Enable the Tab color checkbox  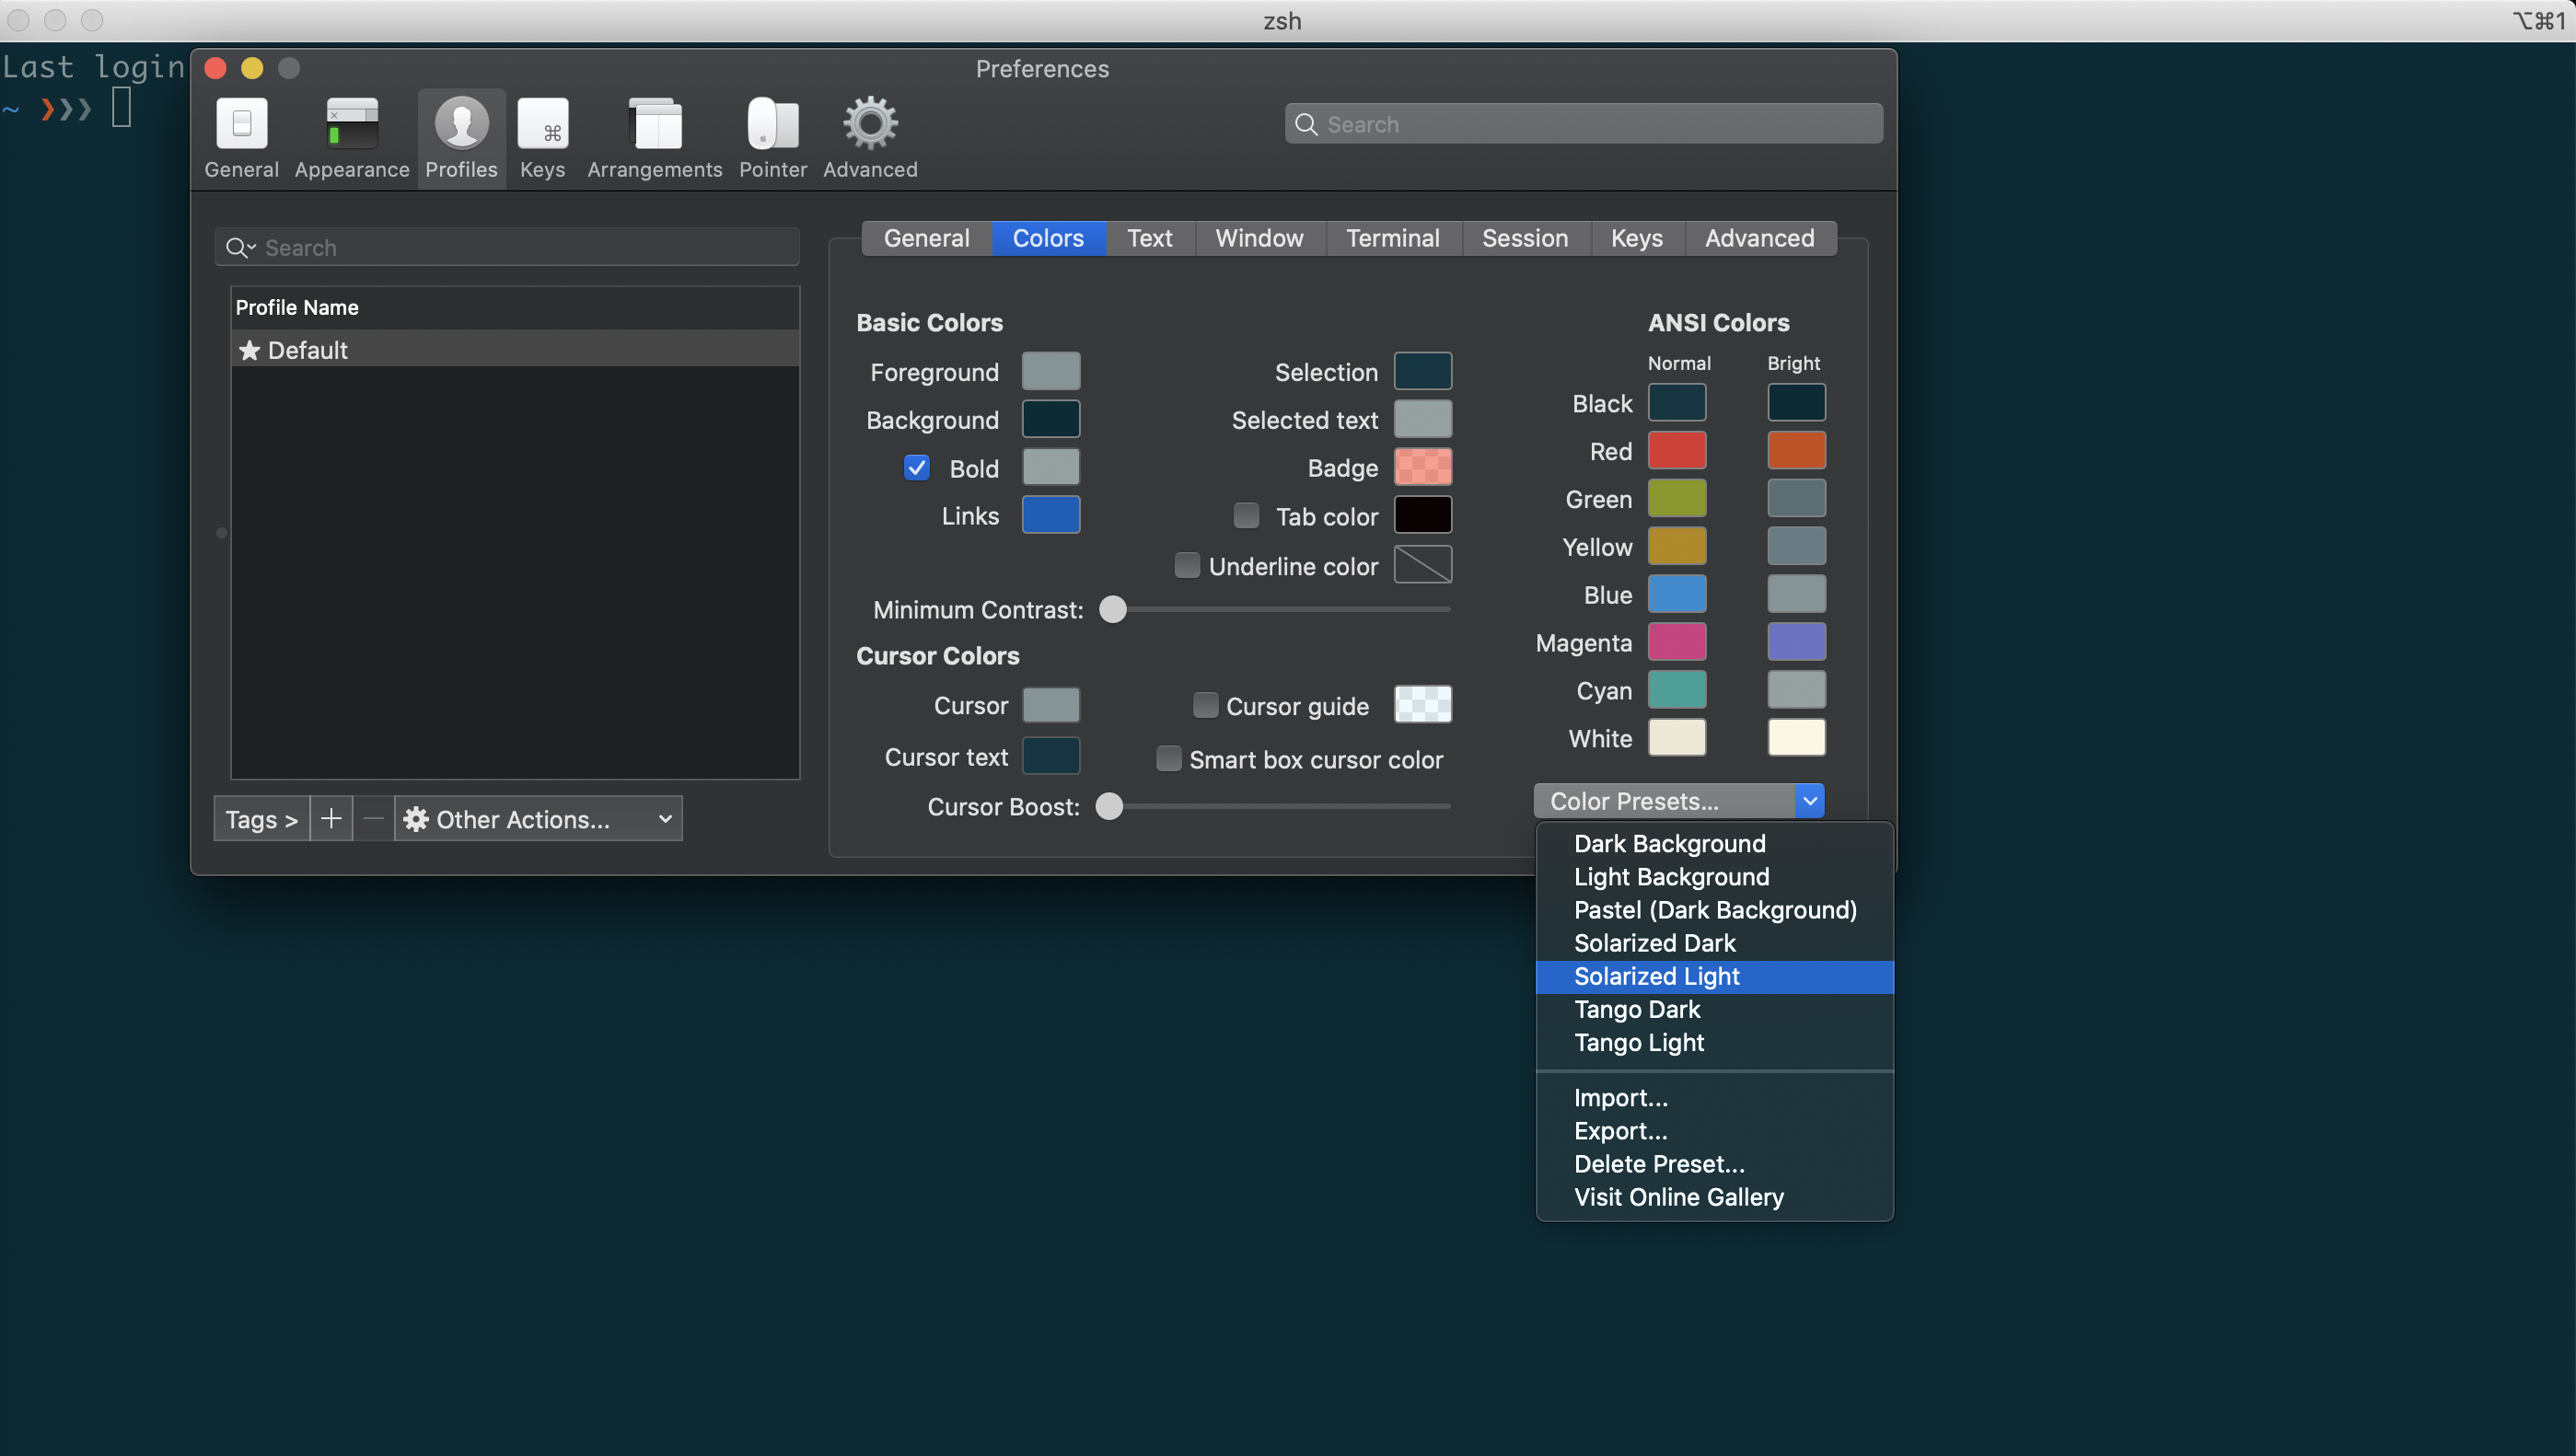[1246, 516]
